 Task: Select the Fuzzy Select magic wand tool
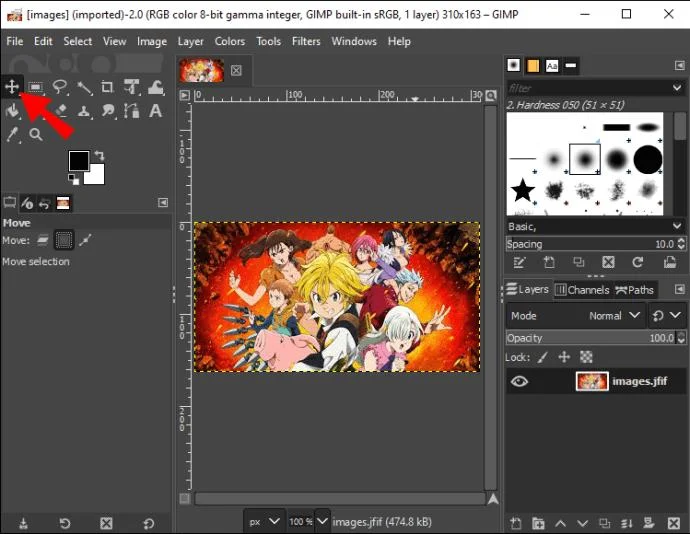[84, 87]
